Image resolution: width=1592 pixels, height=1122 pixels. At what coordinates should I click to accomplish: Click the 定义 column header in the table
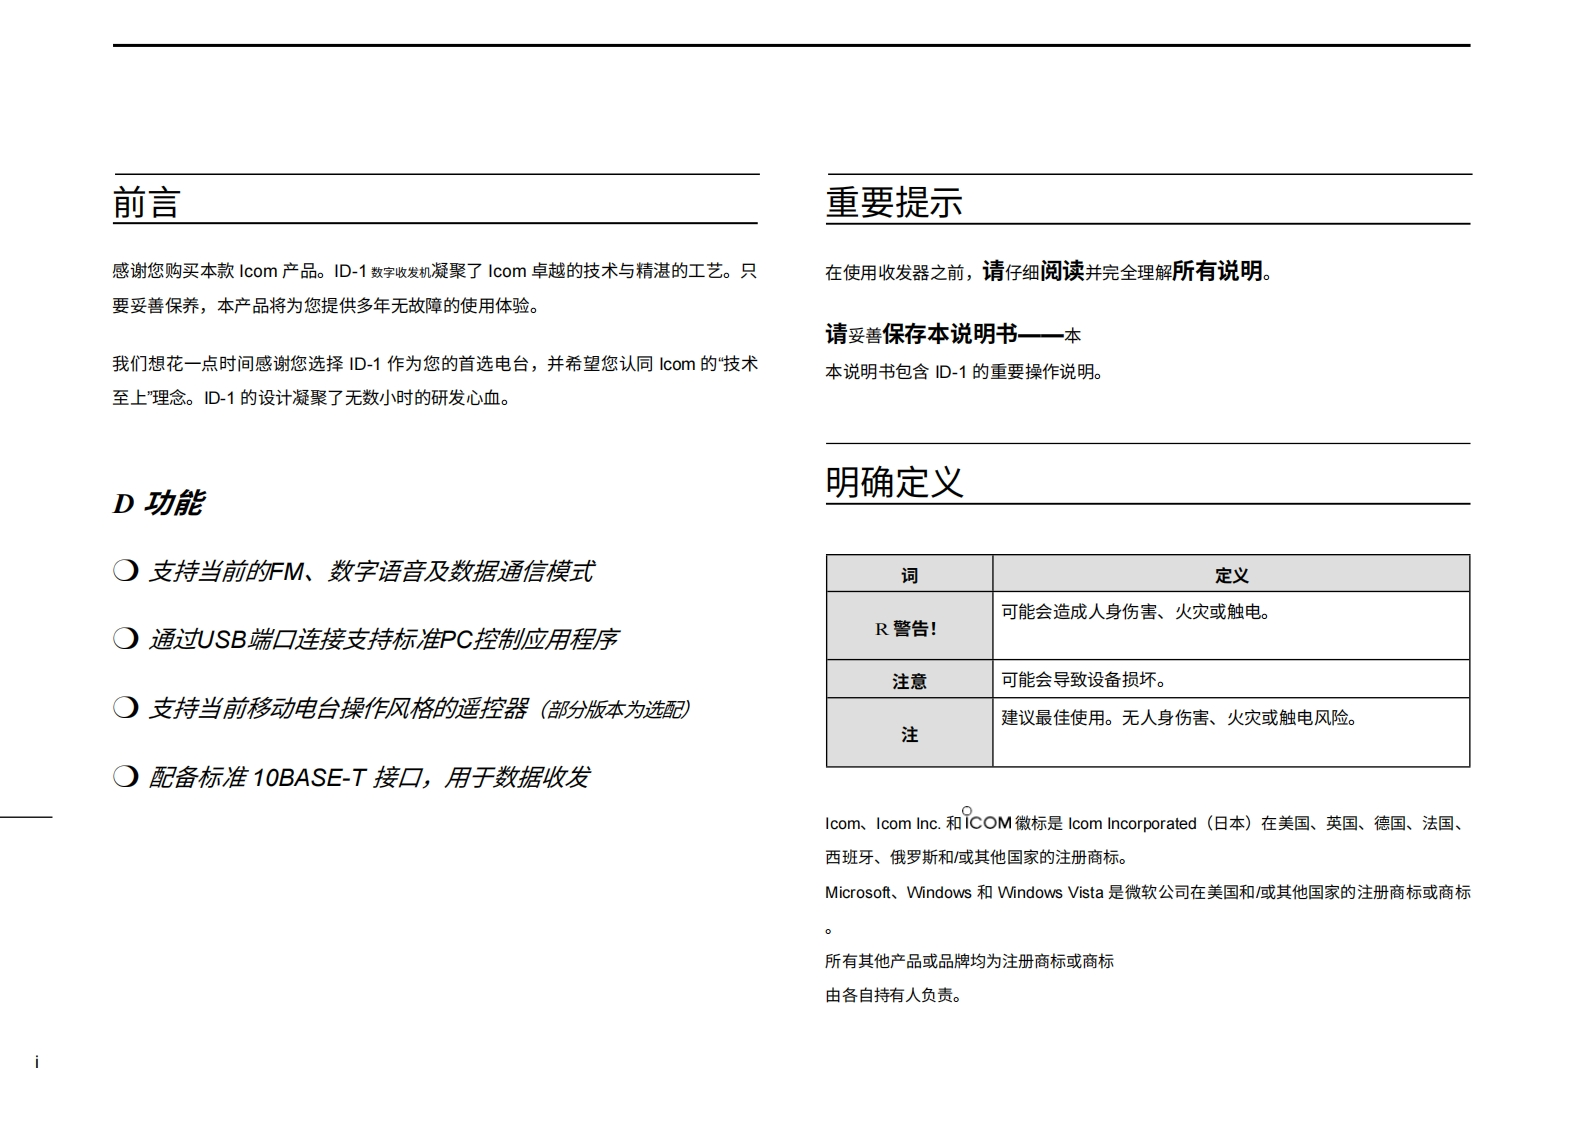pyautogui.click(x=1231, y=575)
